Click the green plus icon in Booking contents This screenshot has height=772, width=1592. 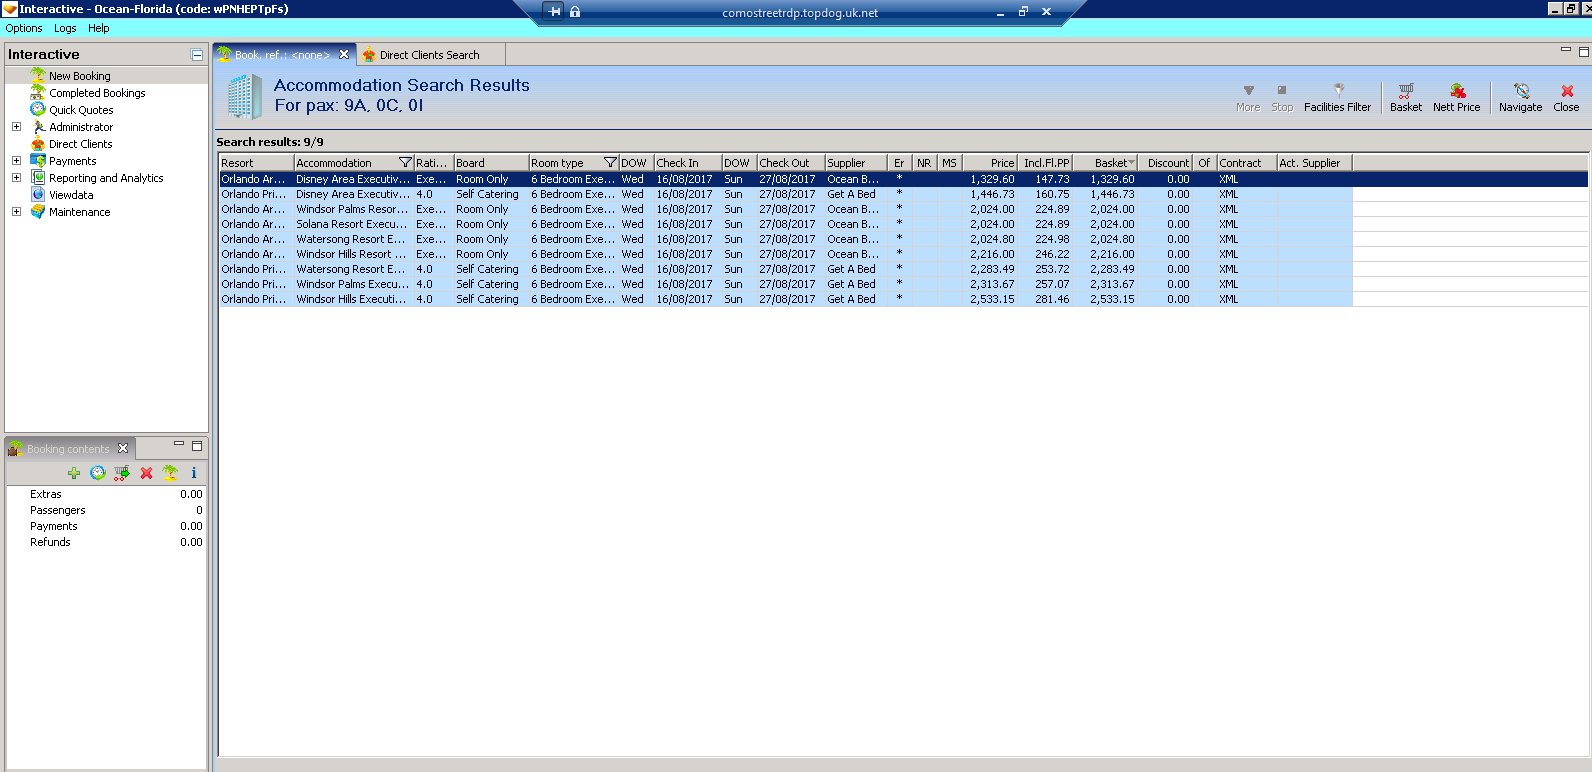(x=74, y=473)
